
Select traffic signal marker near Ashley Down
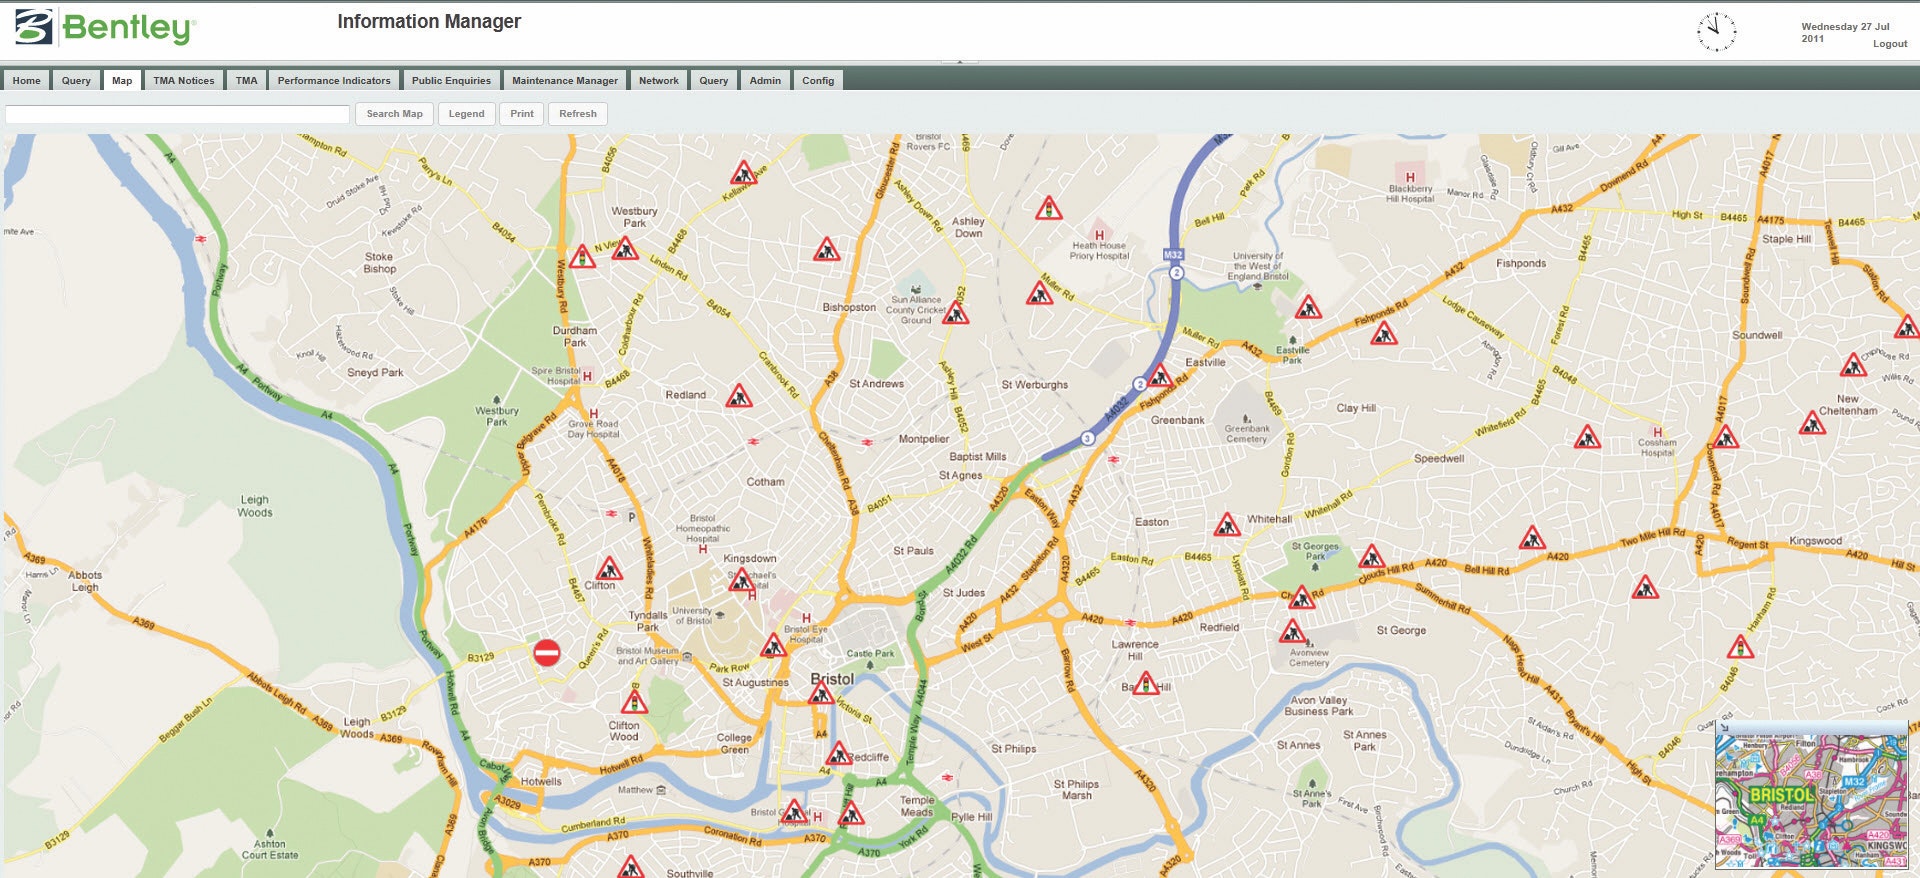pos(1048,208)
